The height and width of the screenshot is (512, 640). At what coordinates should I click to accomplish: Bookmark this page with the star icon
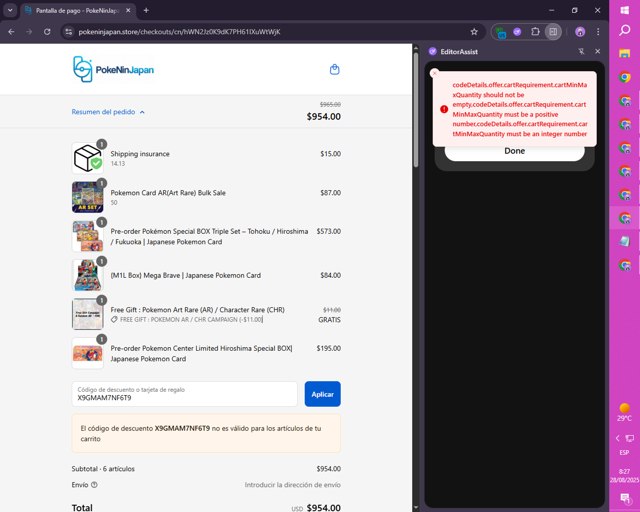(x=474, y=32)
